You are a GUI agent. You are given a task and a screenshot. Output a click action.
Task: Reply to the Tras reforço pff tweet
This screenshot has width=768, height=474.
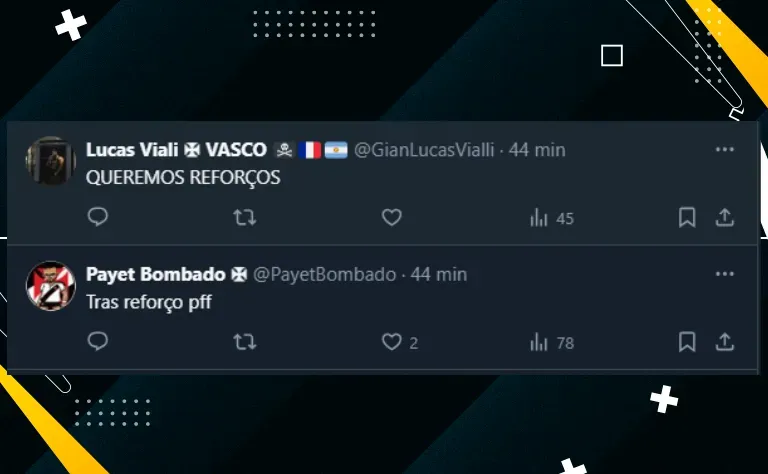97,341
